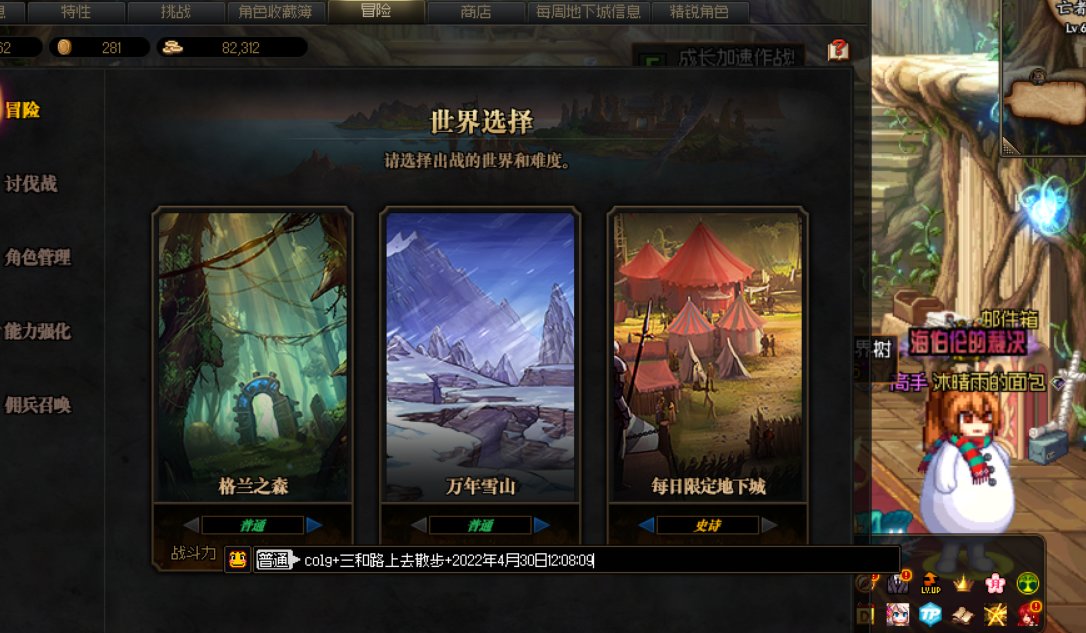Screen dimensions: 1086x633
Task: Select previous difficulty for 格兰之森
Action: [x=192, y=525]
